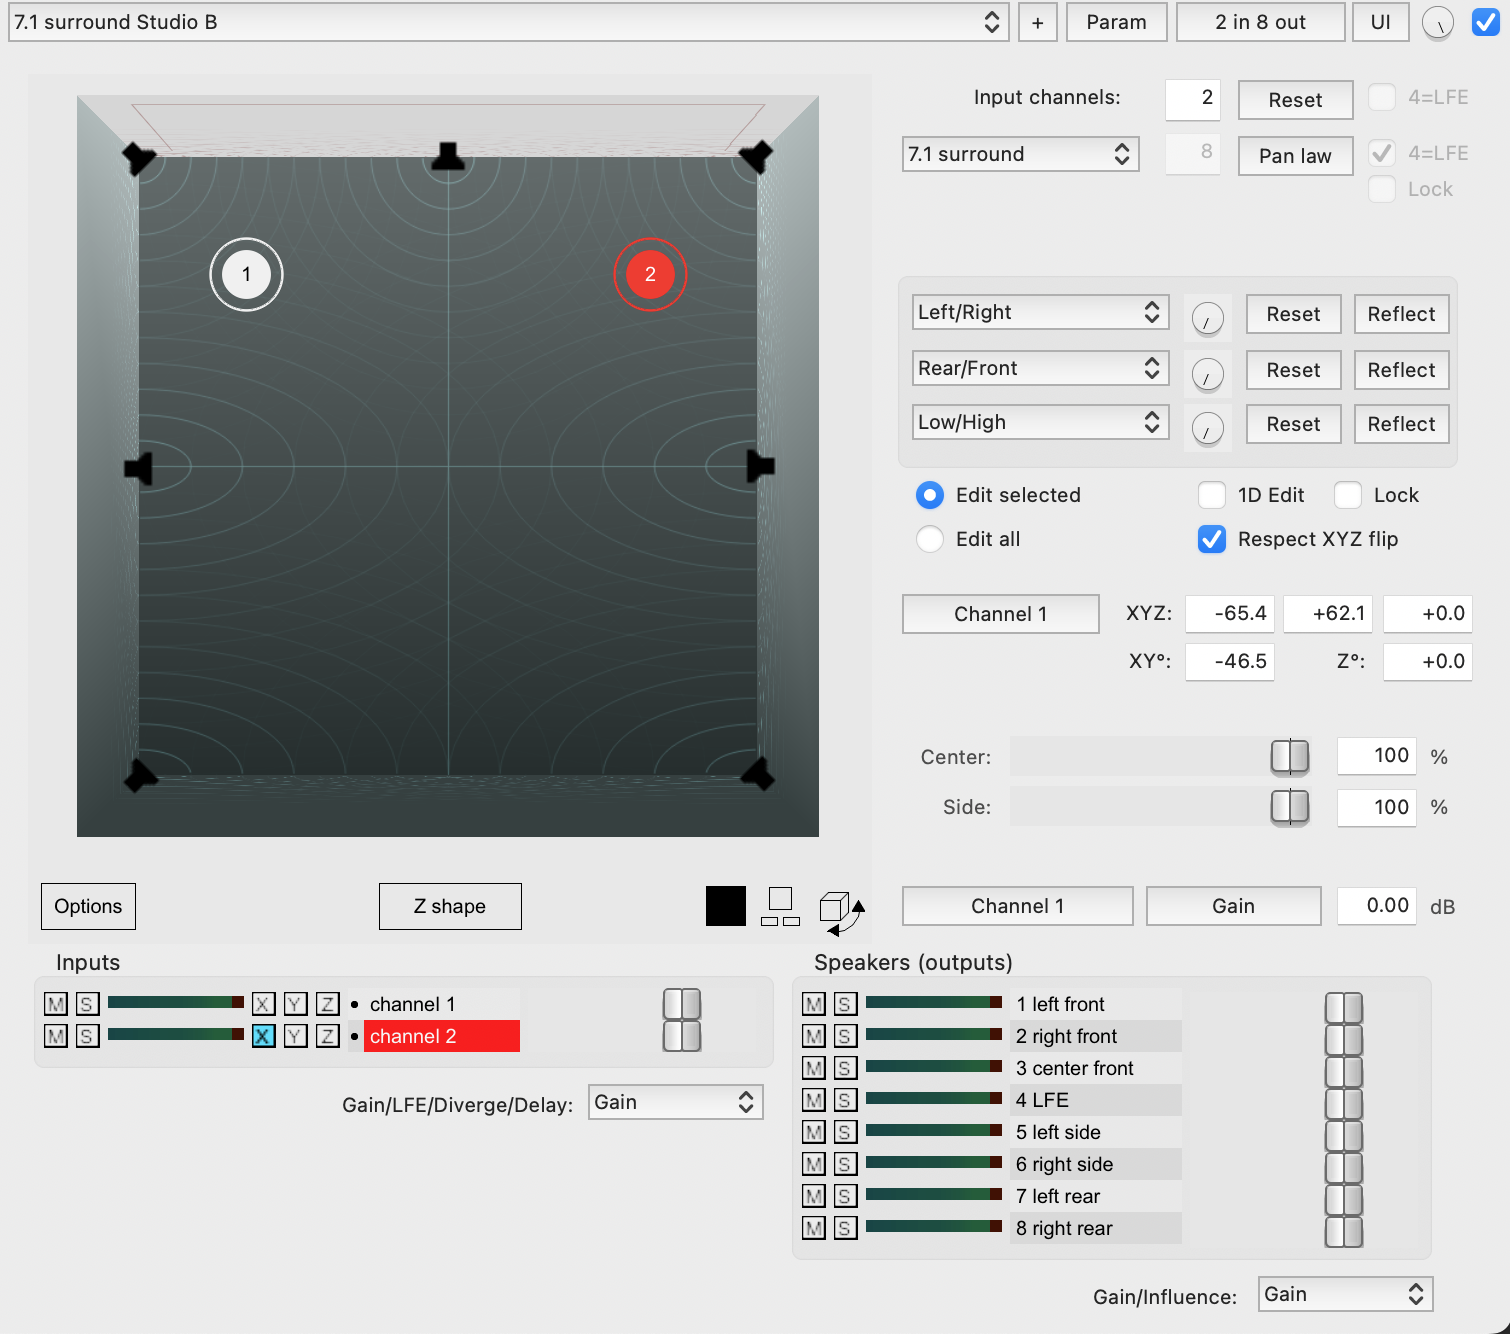The height and width of the screenshot is (1334, 1510).
Task: Mute input channel 1
Action: tap(56, 1004)
